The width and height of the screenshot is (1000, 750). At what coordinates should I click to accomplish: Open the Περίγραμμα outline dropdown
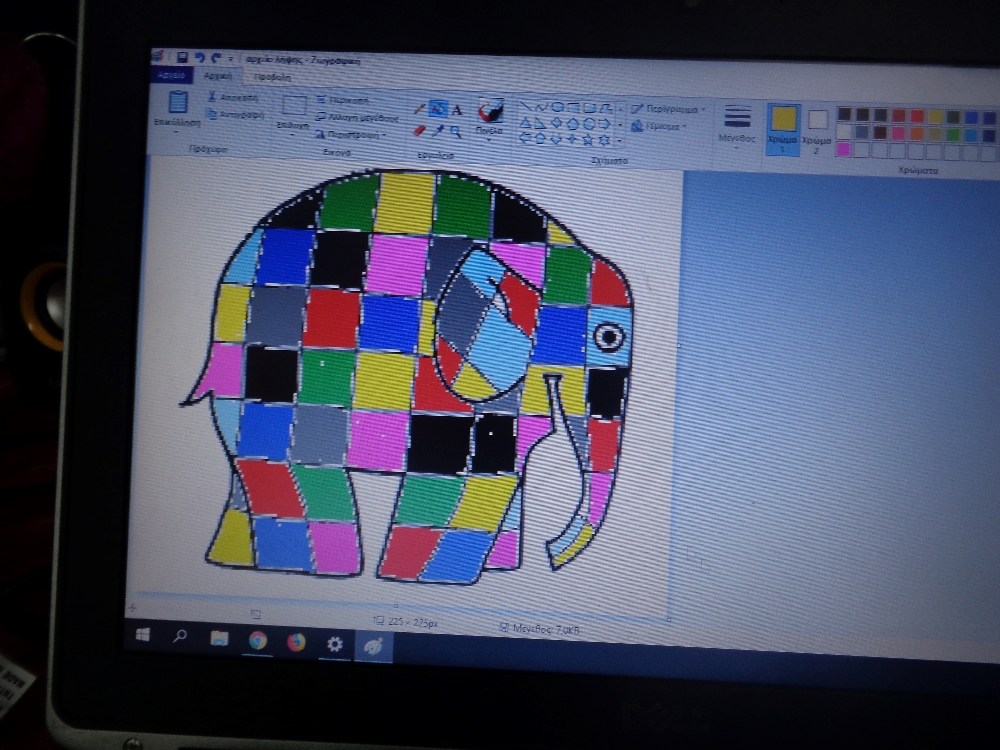click(x=670, y=110)
